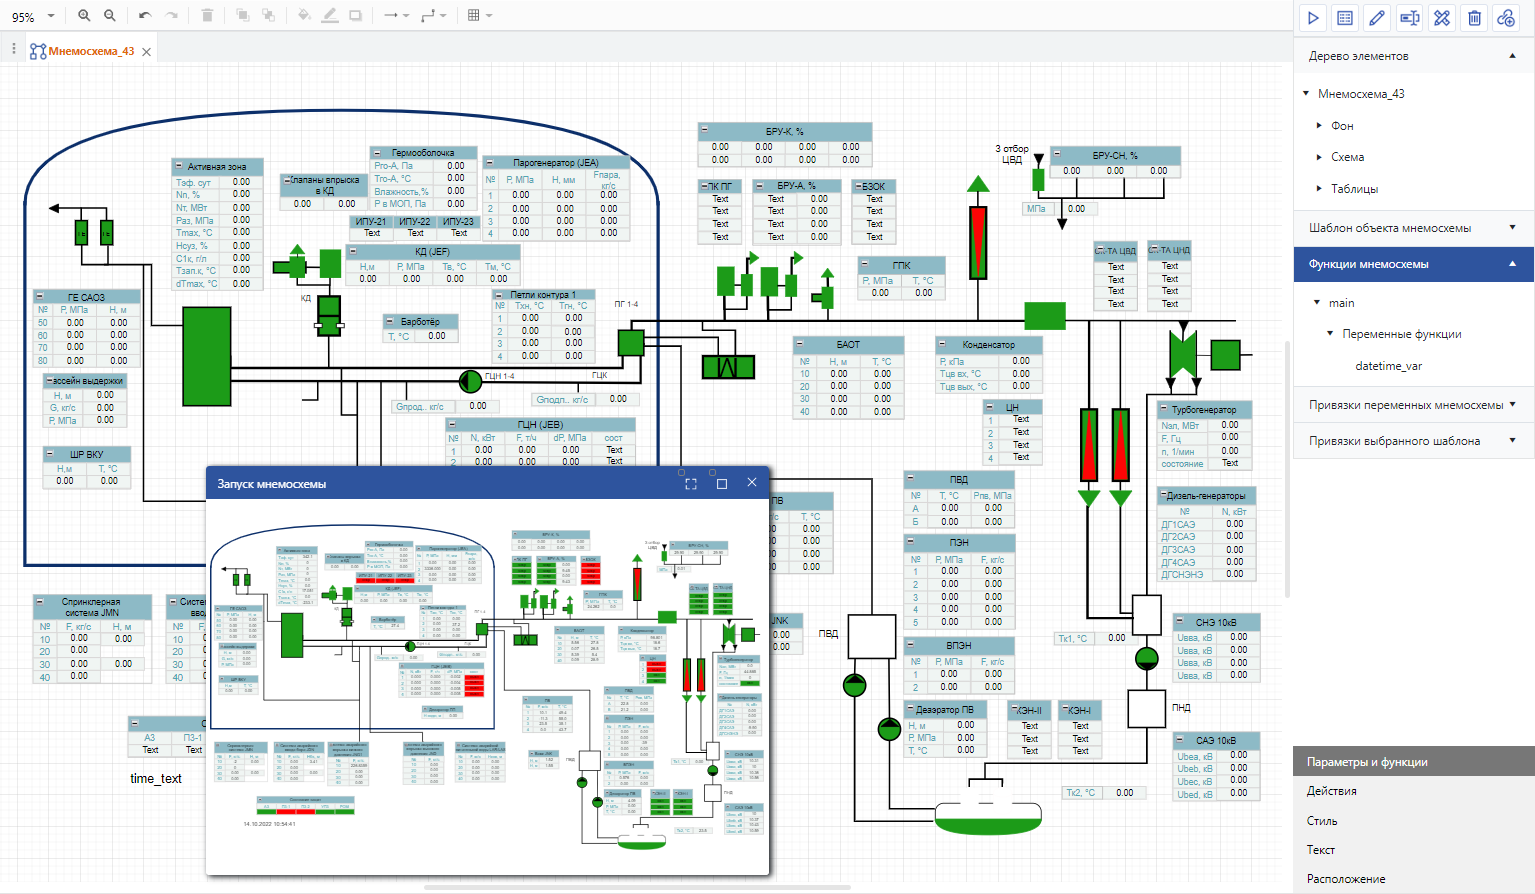Viewport: 1535px width, 894px height.
Task: Expand Привязки переменных мнемосхемы section
Action: pos(1512,405)
